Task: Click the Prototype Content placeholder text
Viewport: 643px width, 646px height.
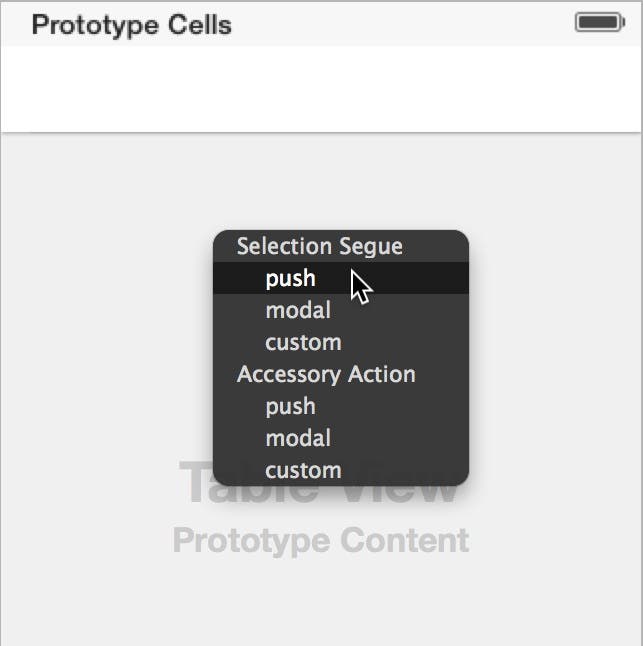Action: click(321, 540)
